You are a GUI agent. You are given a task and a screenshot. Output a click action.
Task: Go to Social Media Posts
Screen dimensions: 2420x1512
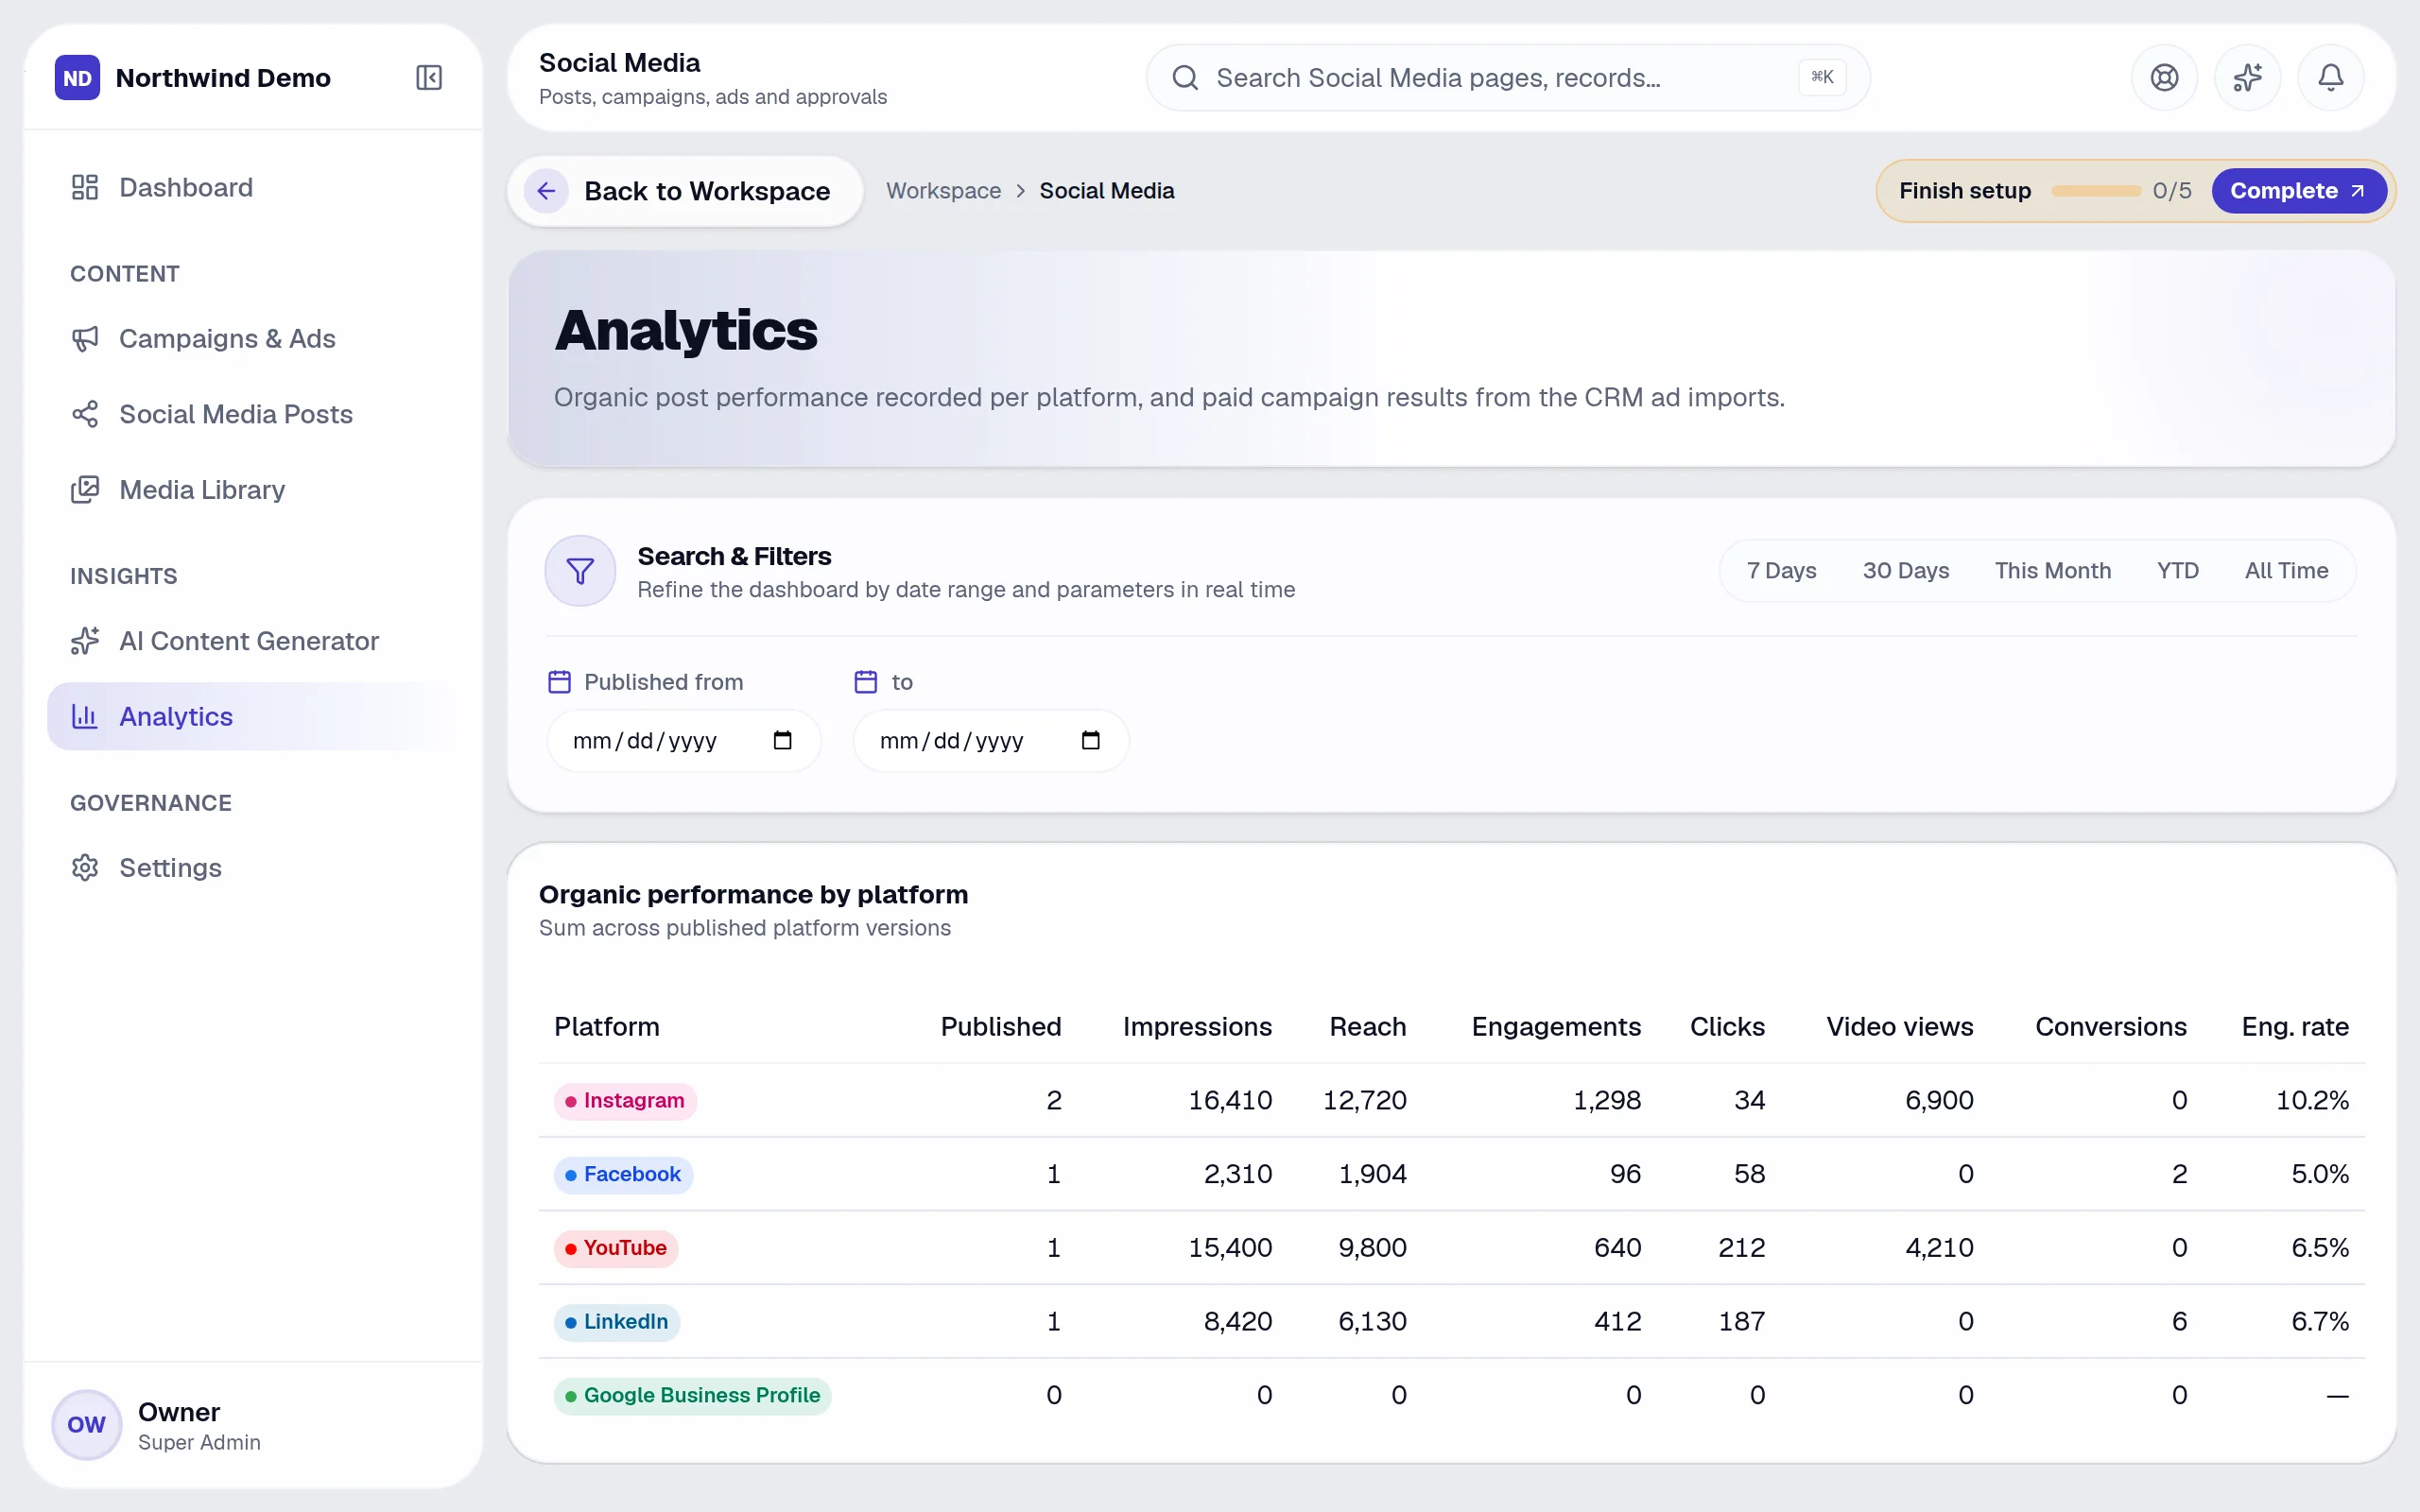(x=252, y=414)
